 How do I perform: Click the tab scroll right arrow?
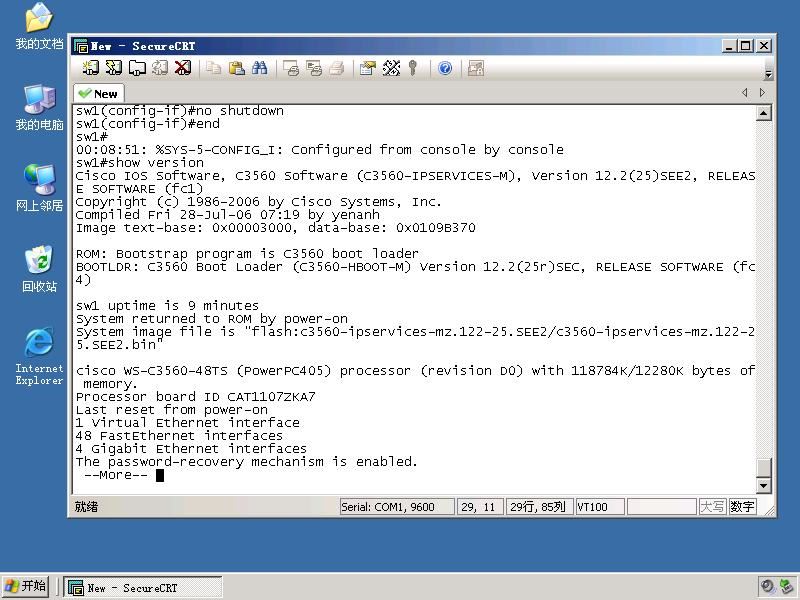[762, 92]
